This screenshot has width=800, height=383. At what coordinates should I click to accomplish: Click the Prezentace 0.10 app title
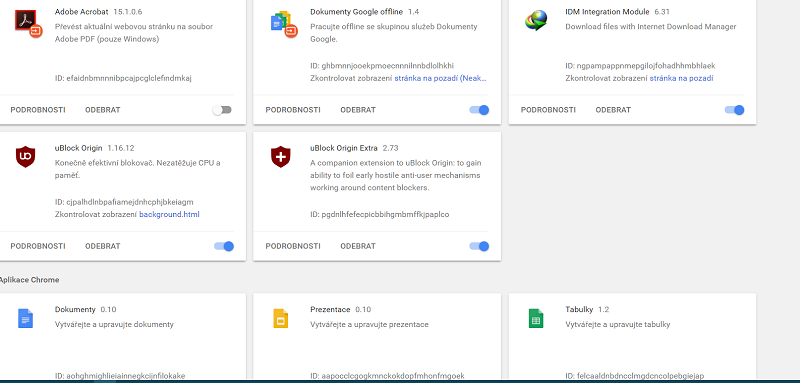(340, 310)
